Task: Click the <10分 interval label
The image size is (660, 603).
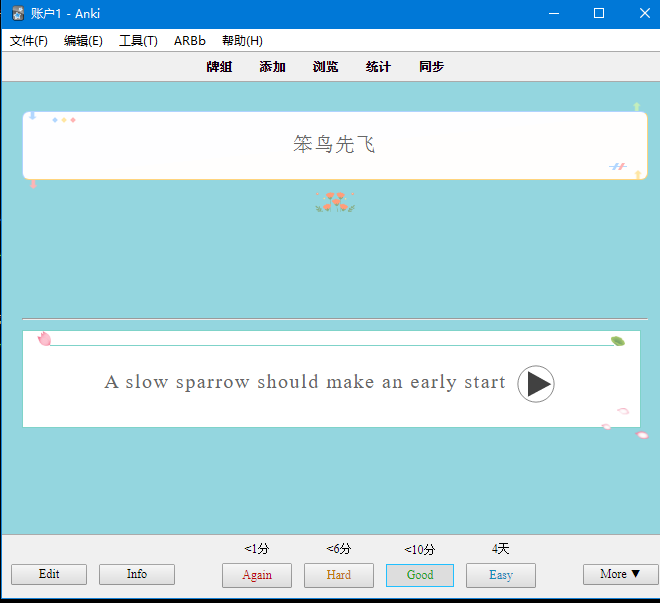Action: pyautogui.click(x=420, y=549)
